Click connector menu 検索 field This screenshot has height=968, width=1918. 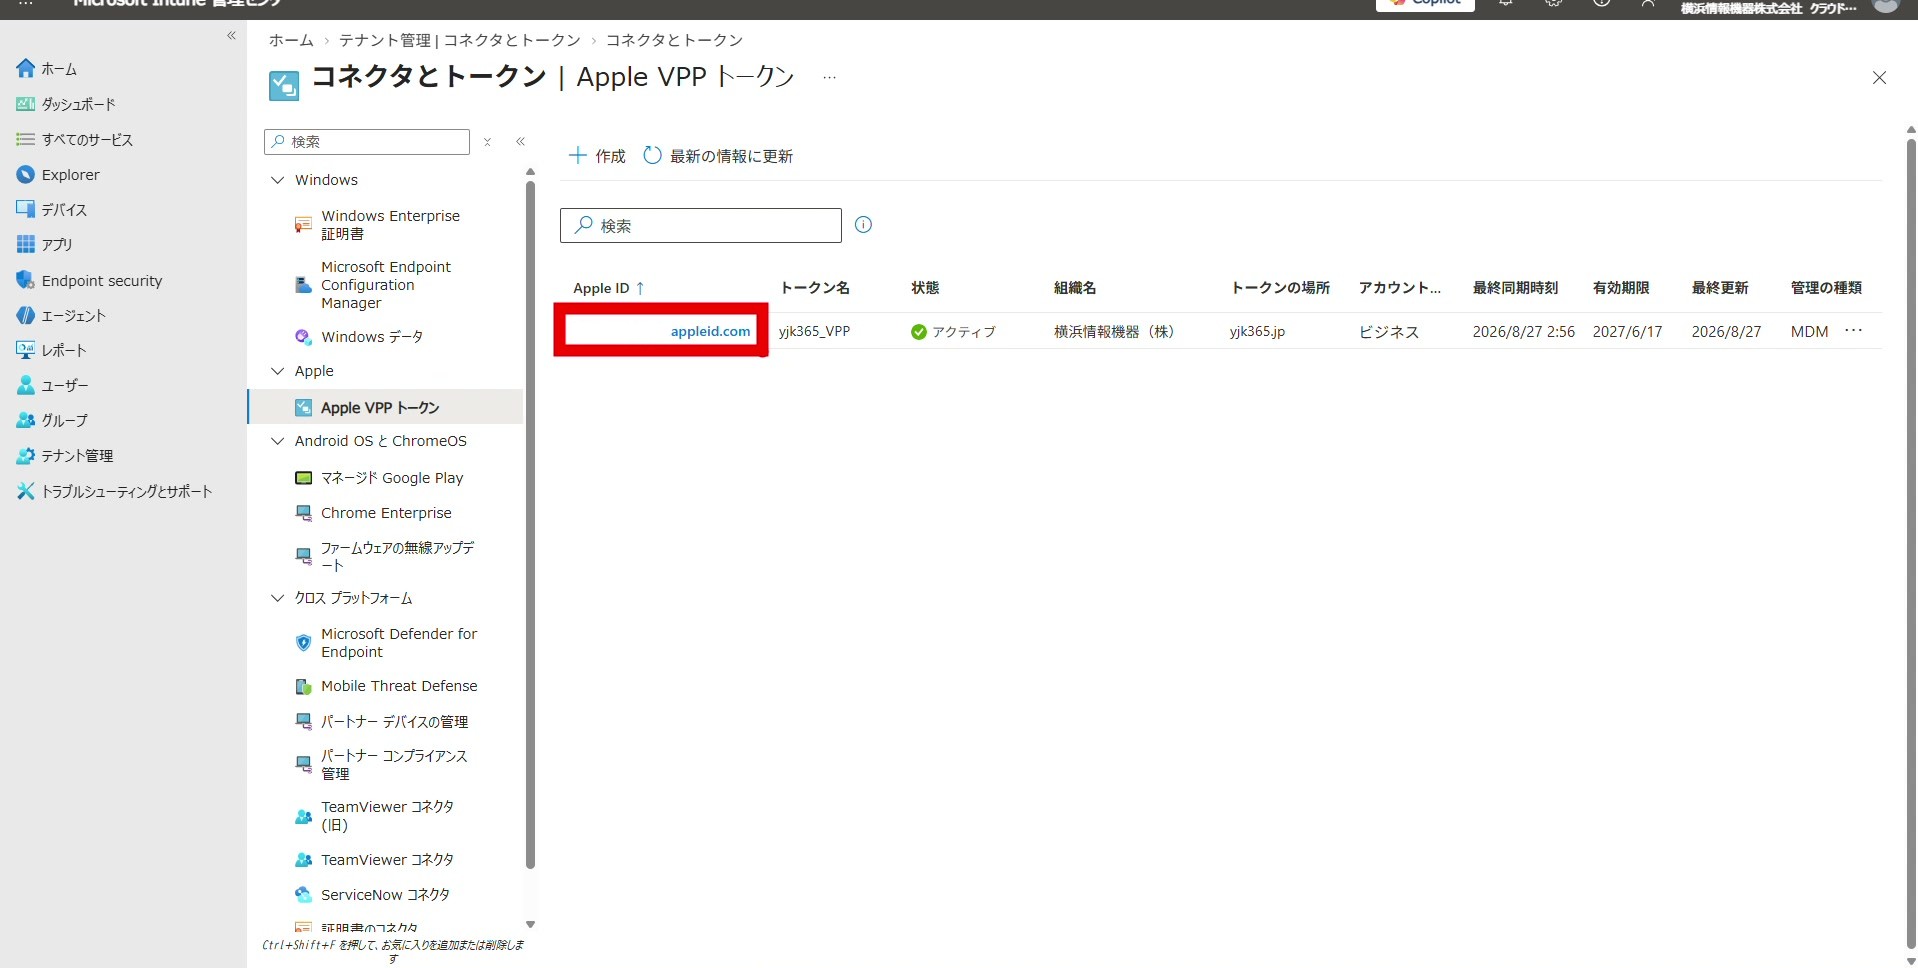click(367, 142)
